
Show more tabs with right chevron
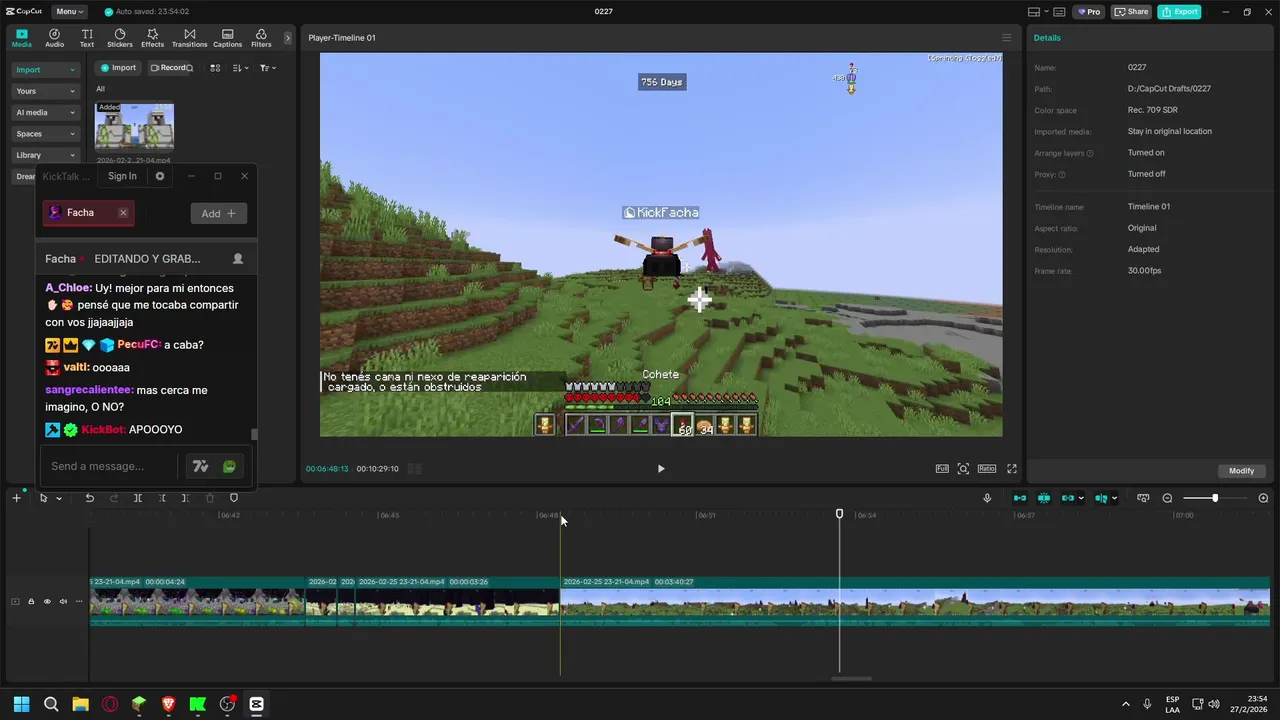click(x=288, y=38)
